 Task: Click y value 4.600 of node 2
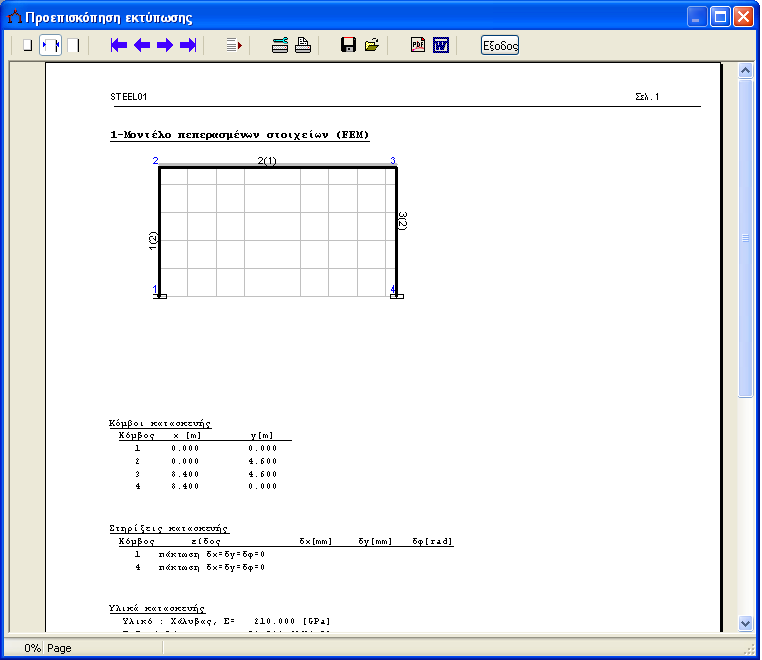[262, 461]
